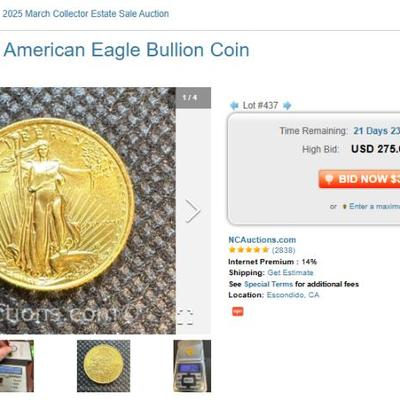Click the small red badge under Location
Screen dimensions: 400x400
point(238,311)
